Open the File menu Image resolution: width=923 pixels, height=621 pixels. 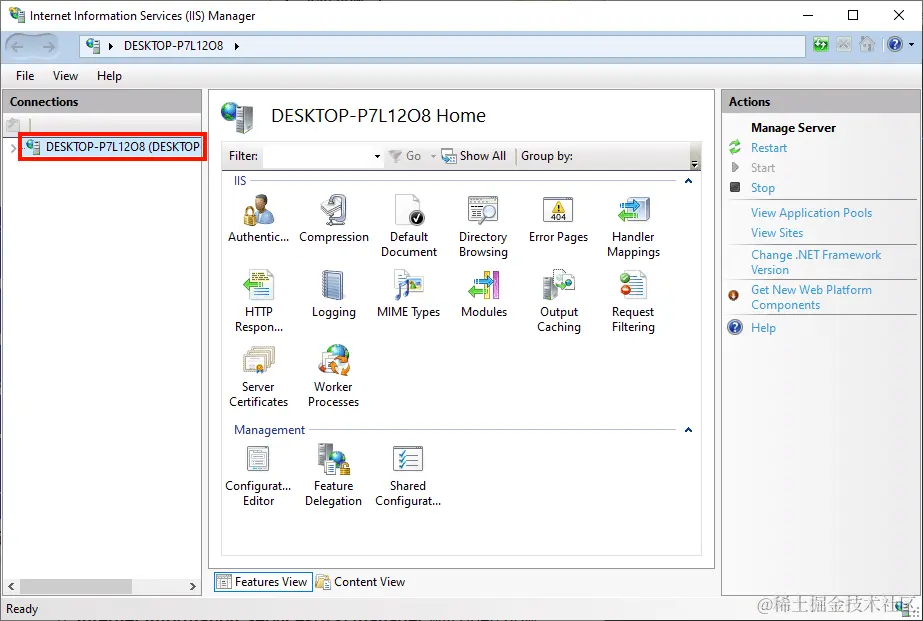[x=25, y=76]
